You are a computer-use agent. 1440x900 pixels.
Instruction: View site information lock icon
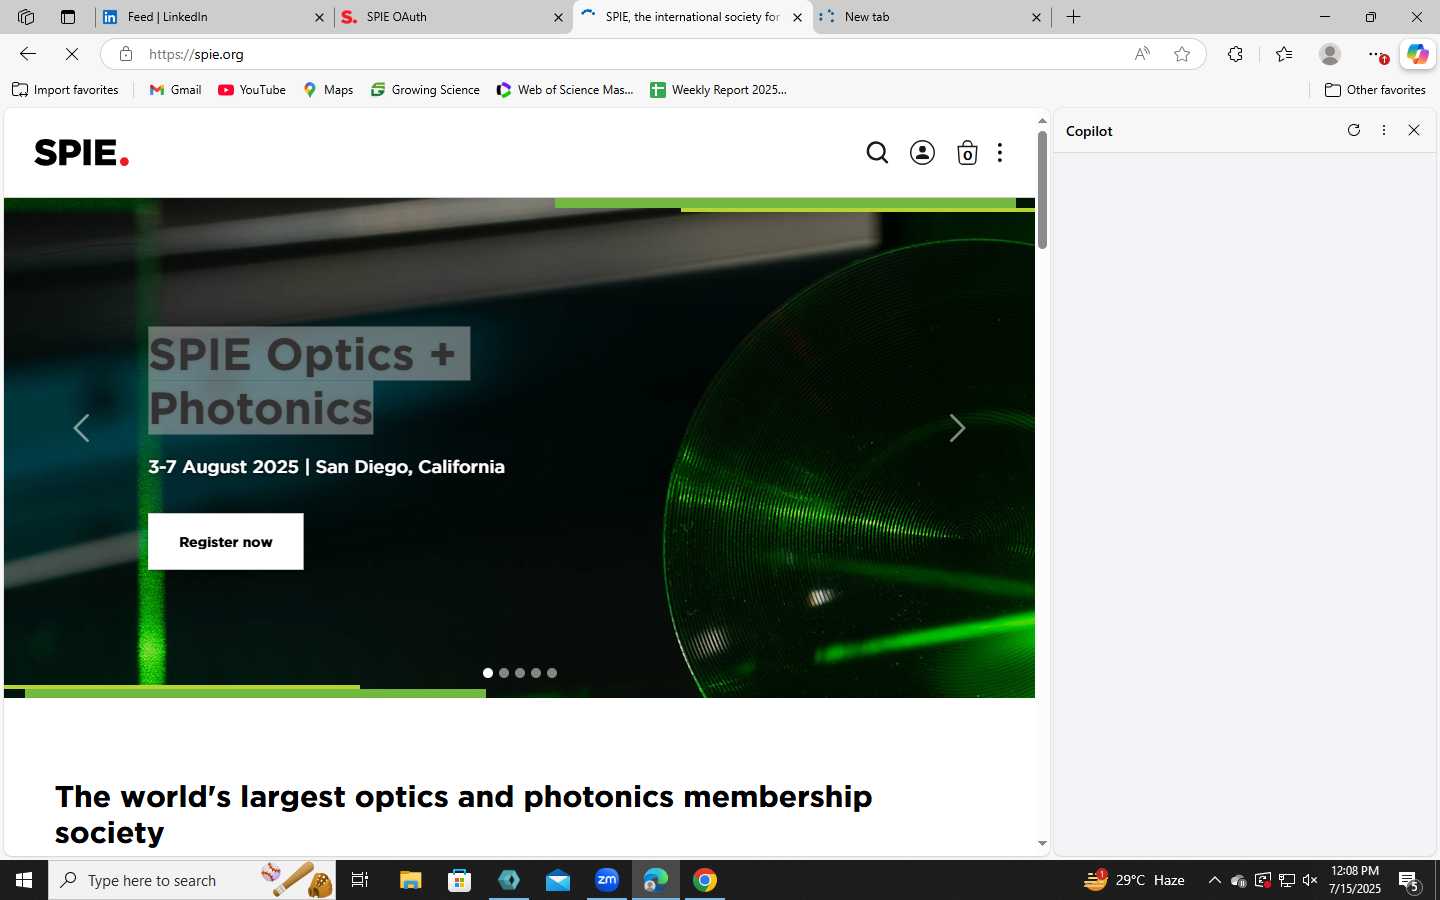[125, 54]
